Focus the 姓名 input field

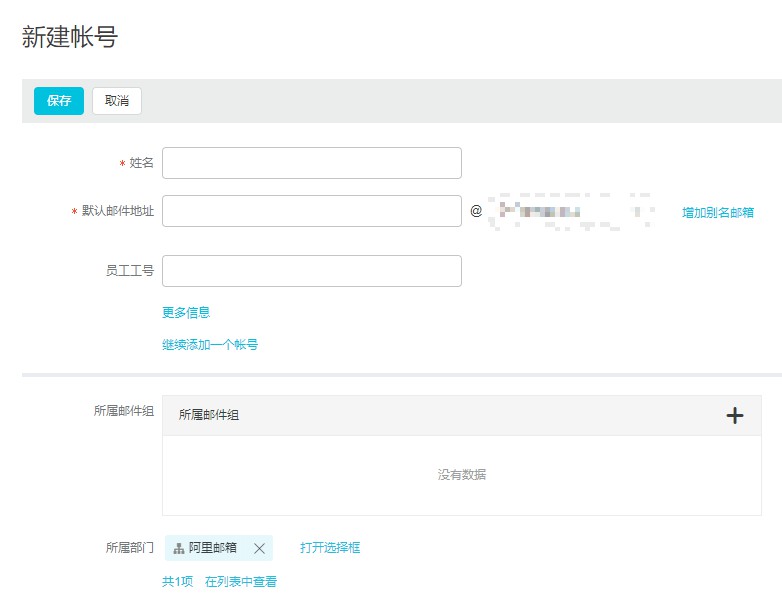311,163
